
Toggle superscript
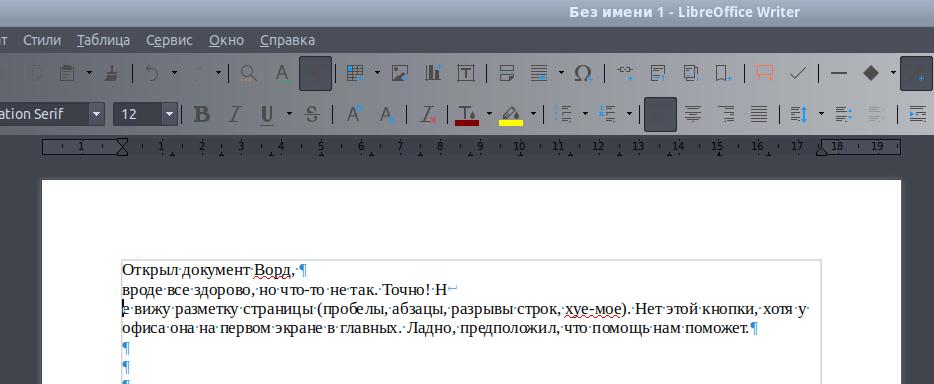click(354, 114)
